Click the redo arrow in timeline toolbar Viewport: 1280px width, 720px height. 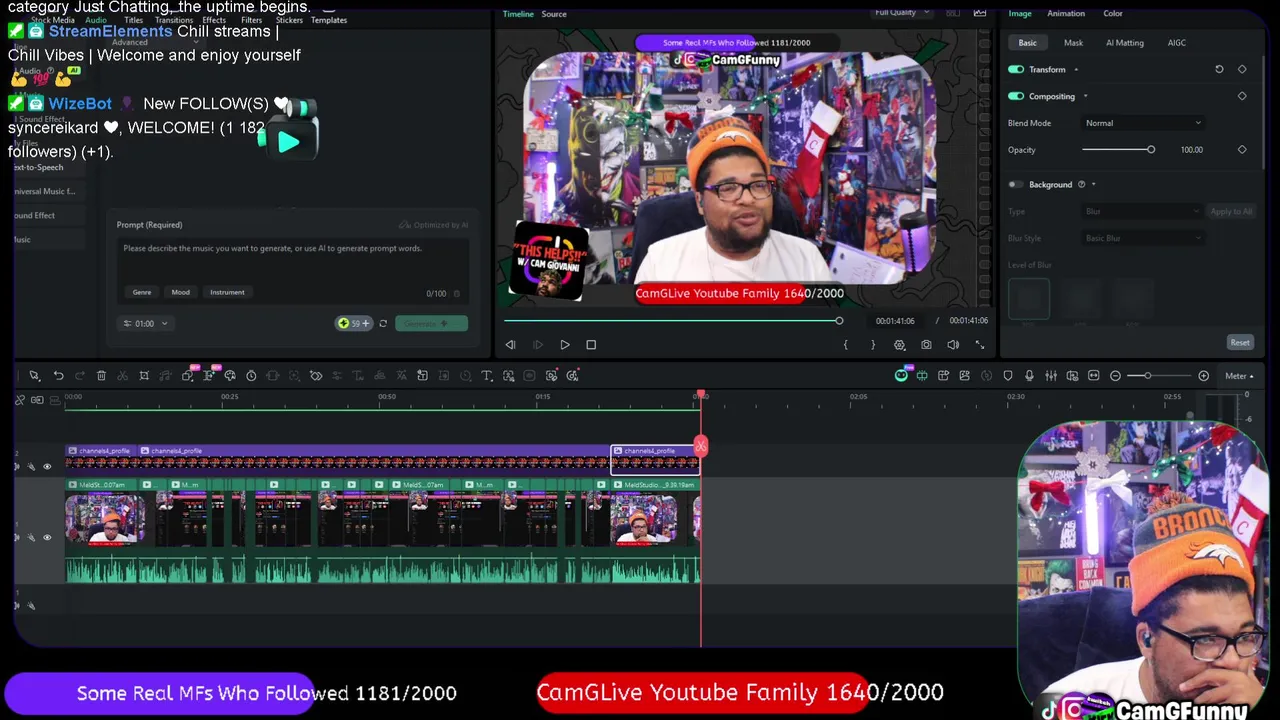tap(79, 375)
